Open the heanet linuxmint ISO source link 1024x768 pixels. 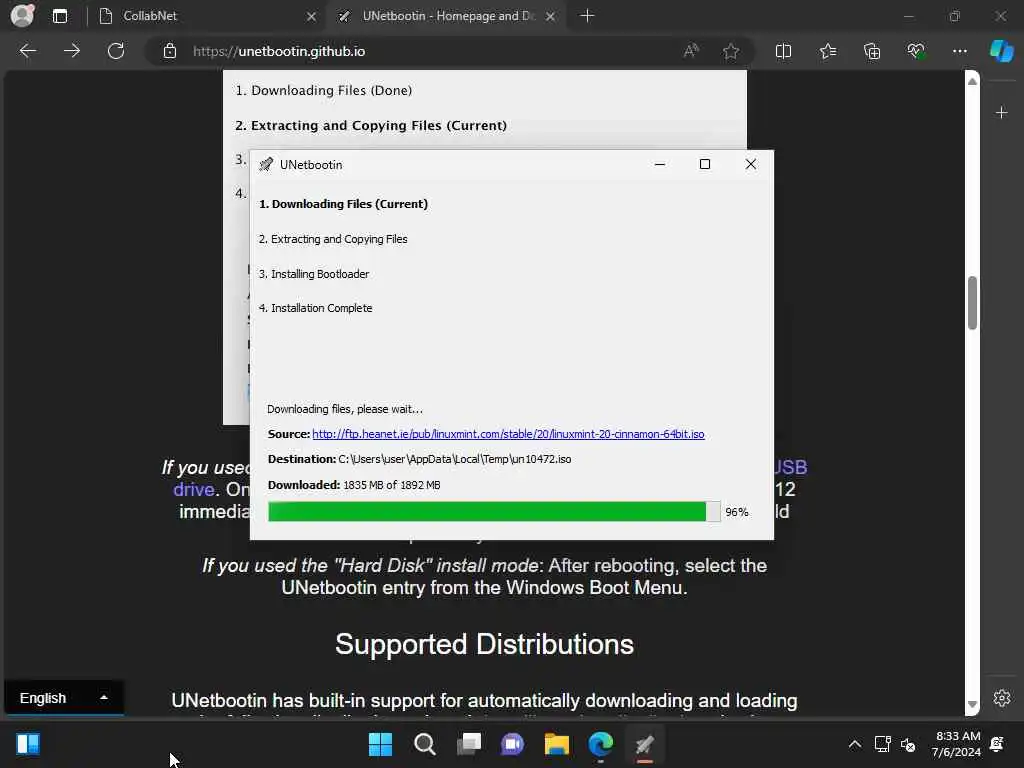[508, 434]
